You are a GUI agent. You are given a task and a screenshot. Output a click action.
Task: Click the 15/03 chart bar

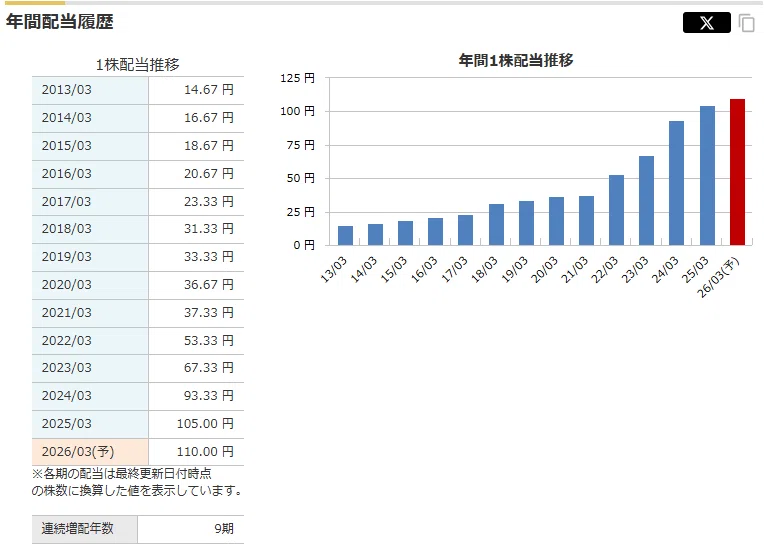coord(405,233)
